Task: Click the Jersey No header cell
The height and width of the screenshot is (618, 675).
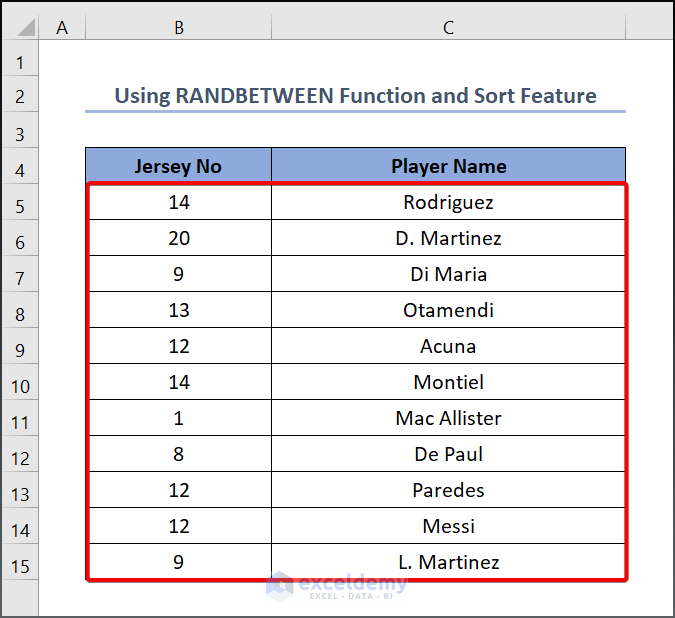Action: pyautogui.click(x=178, y=166)
